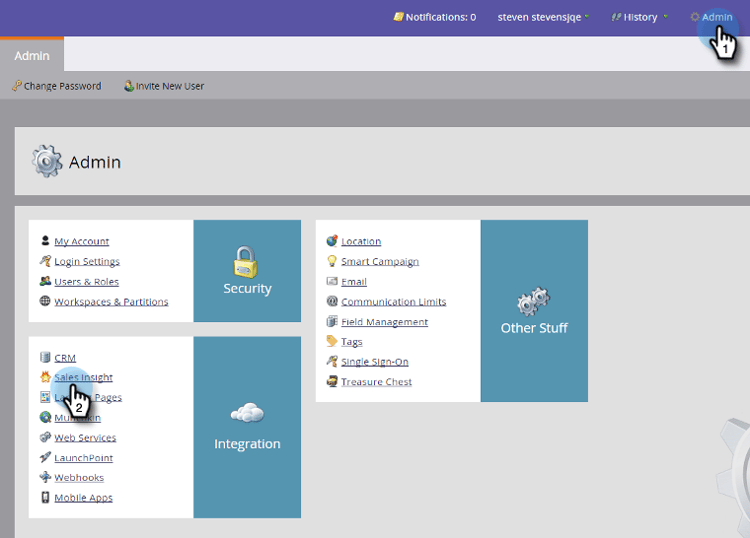Open the Users & Roles link
This screenshot has width=750, height=538.
pos(87,282)
